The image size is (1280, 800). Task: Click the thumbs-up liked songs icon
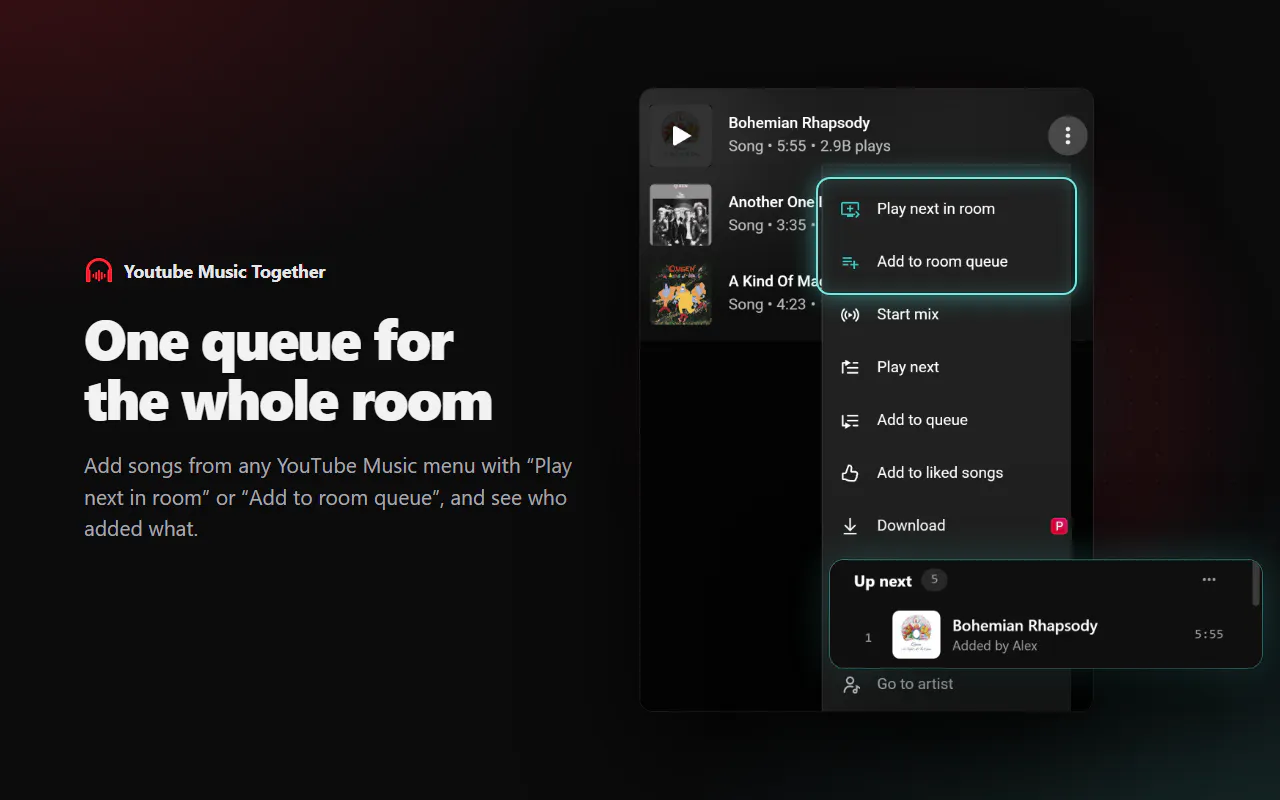pos(850,473)
